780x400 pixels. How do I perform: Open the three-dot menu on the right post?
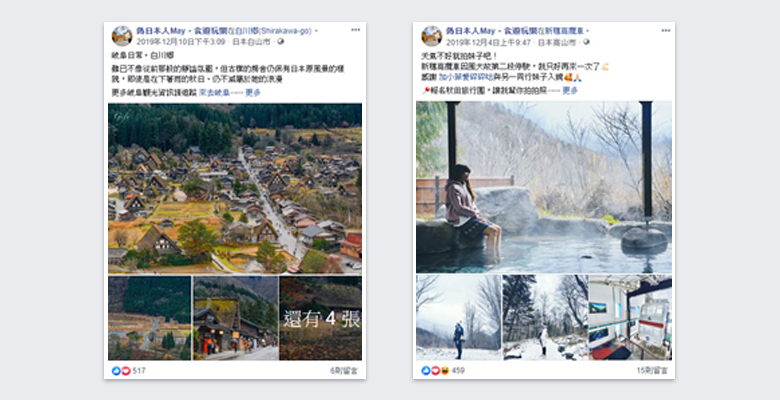tap(666, 30)
